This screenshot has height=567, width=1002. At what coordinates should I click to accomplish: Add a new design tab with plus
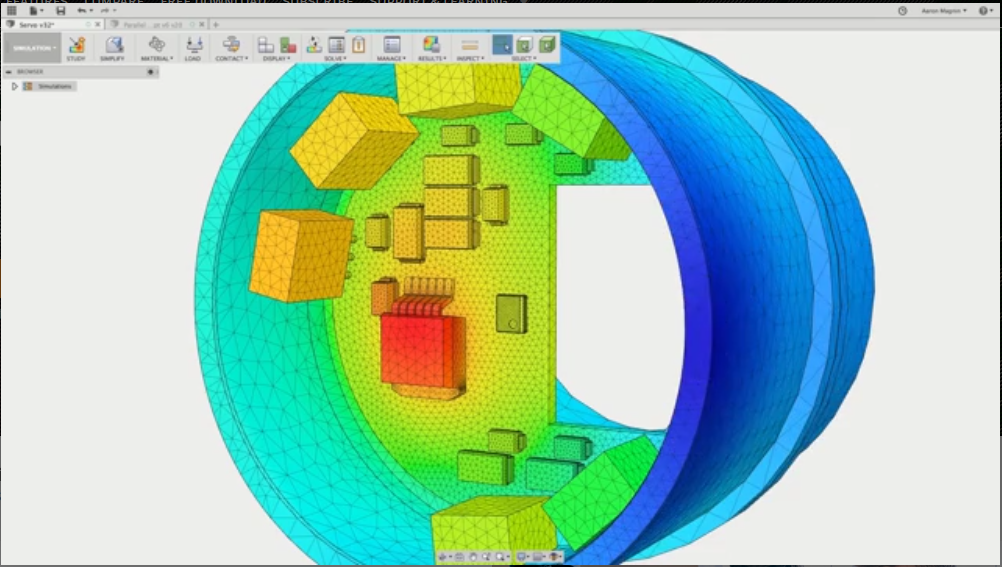(x=216, y=24)
